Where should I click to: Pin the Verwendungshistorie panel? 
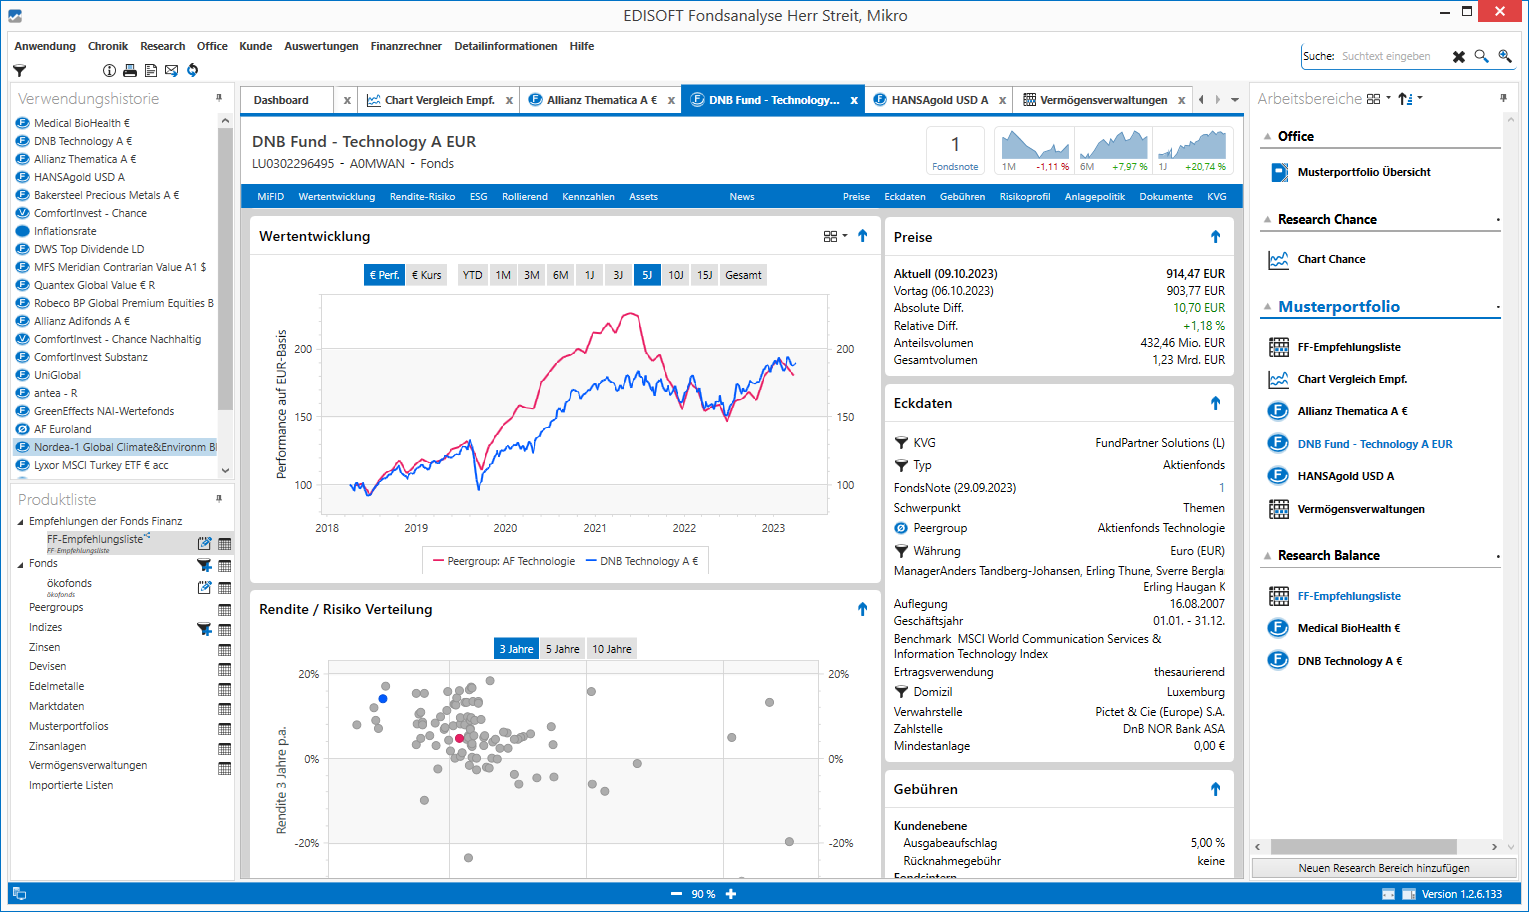[219, 98]
